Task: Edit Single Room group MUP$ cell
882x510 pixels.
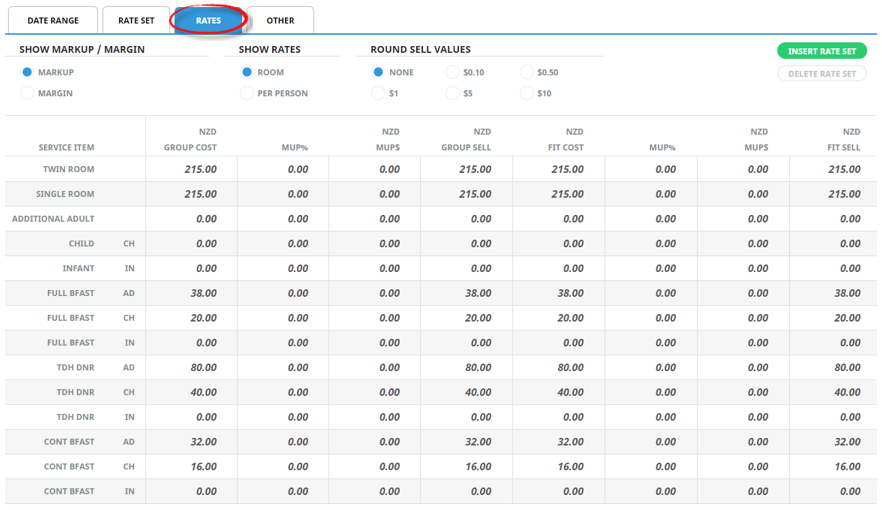Action: pyautogui.click(x=375, y=194)
